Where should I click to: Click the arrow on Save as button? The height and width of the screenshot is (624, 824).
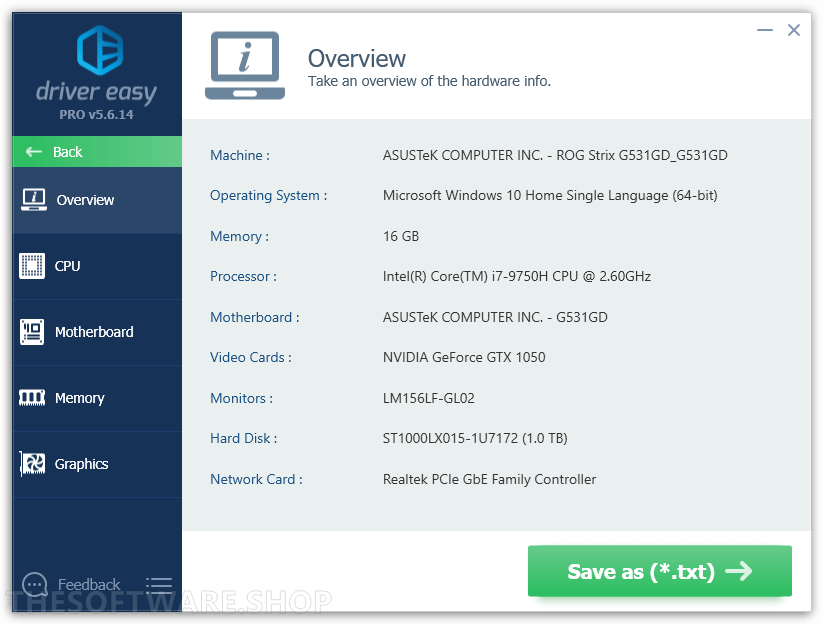(x=738, y=571)
